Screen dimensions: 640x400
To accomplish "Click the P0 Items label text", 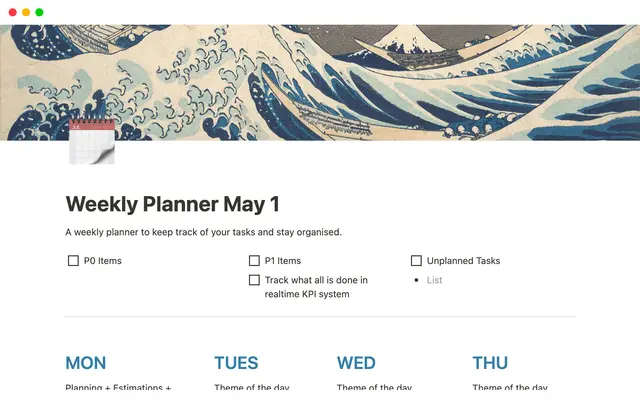I will tap(103, 261).
